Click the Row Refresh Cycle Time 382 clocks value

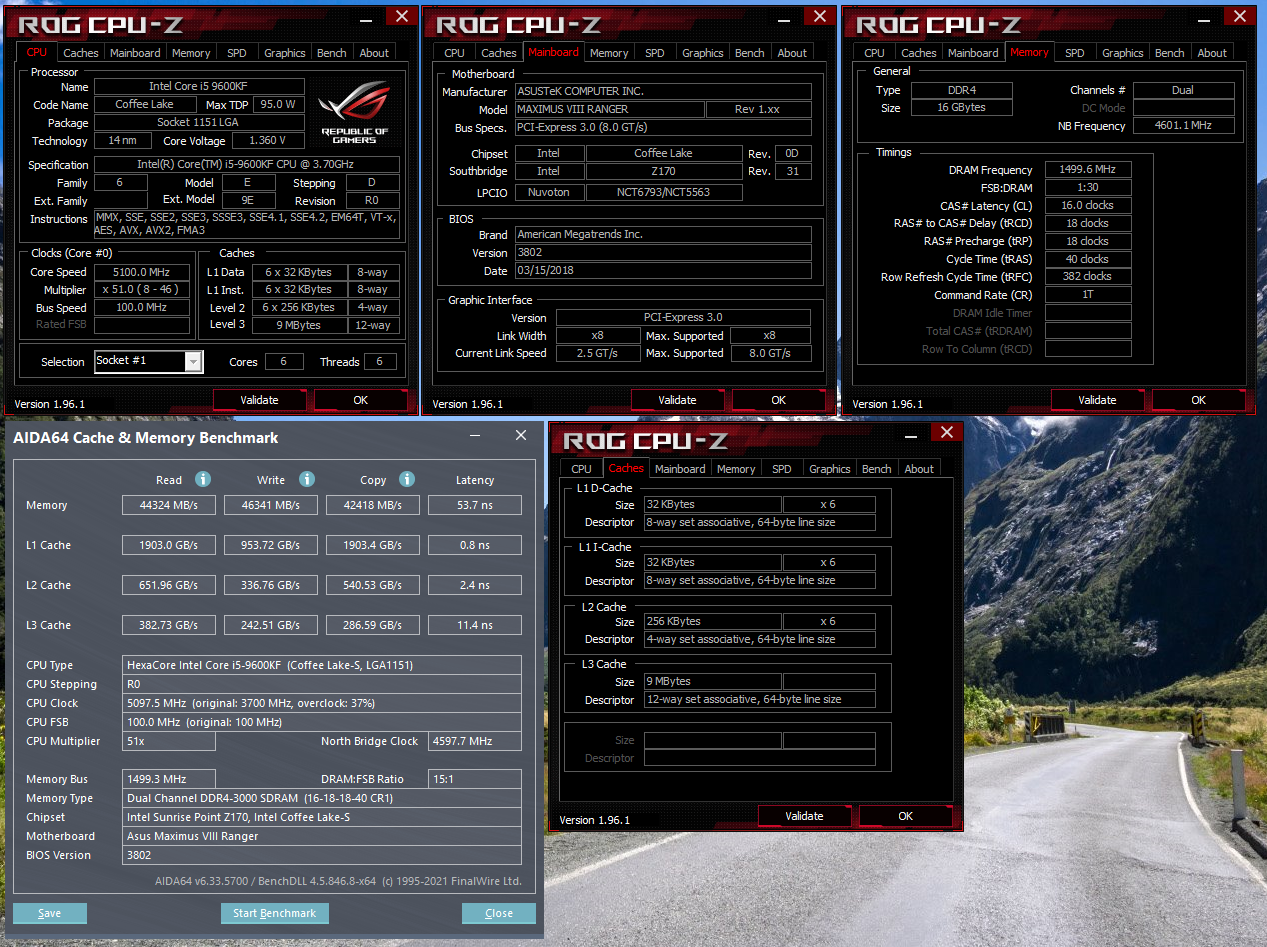pos(1088,277)
